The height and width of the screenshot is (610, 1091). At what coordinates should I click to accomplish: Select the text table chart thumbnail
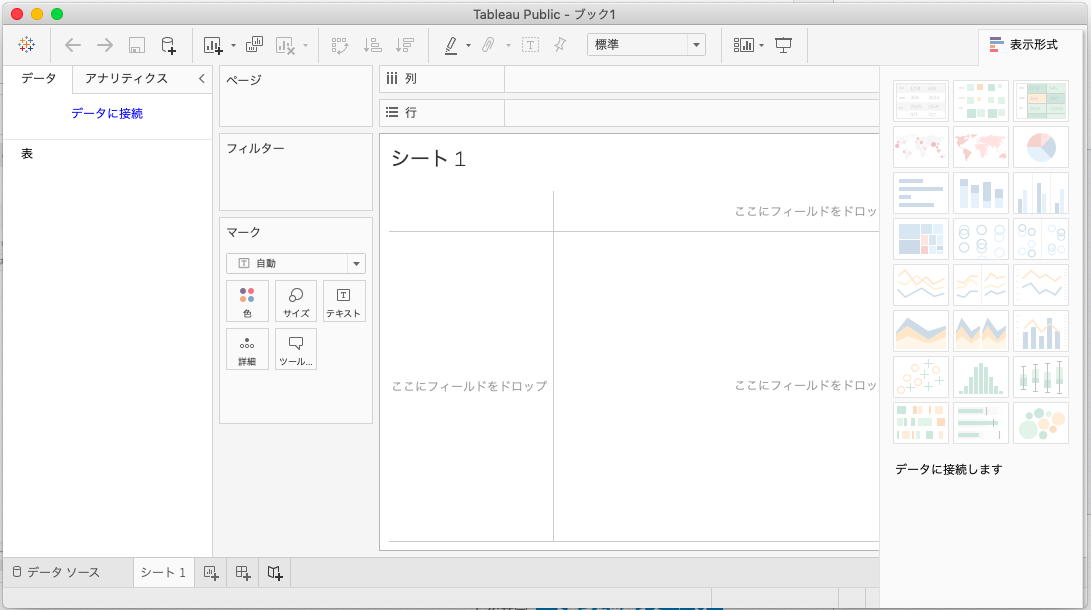(921, 101)
